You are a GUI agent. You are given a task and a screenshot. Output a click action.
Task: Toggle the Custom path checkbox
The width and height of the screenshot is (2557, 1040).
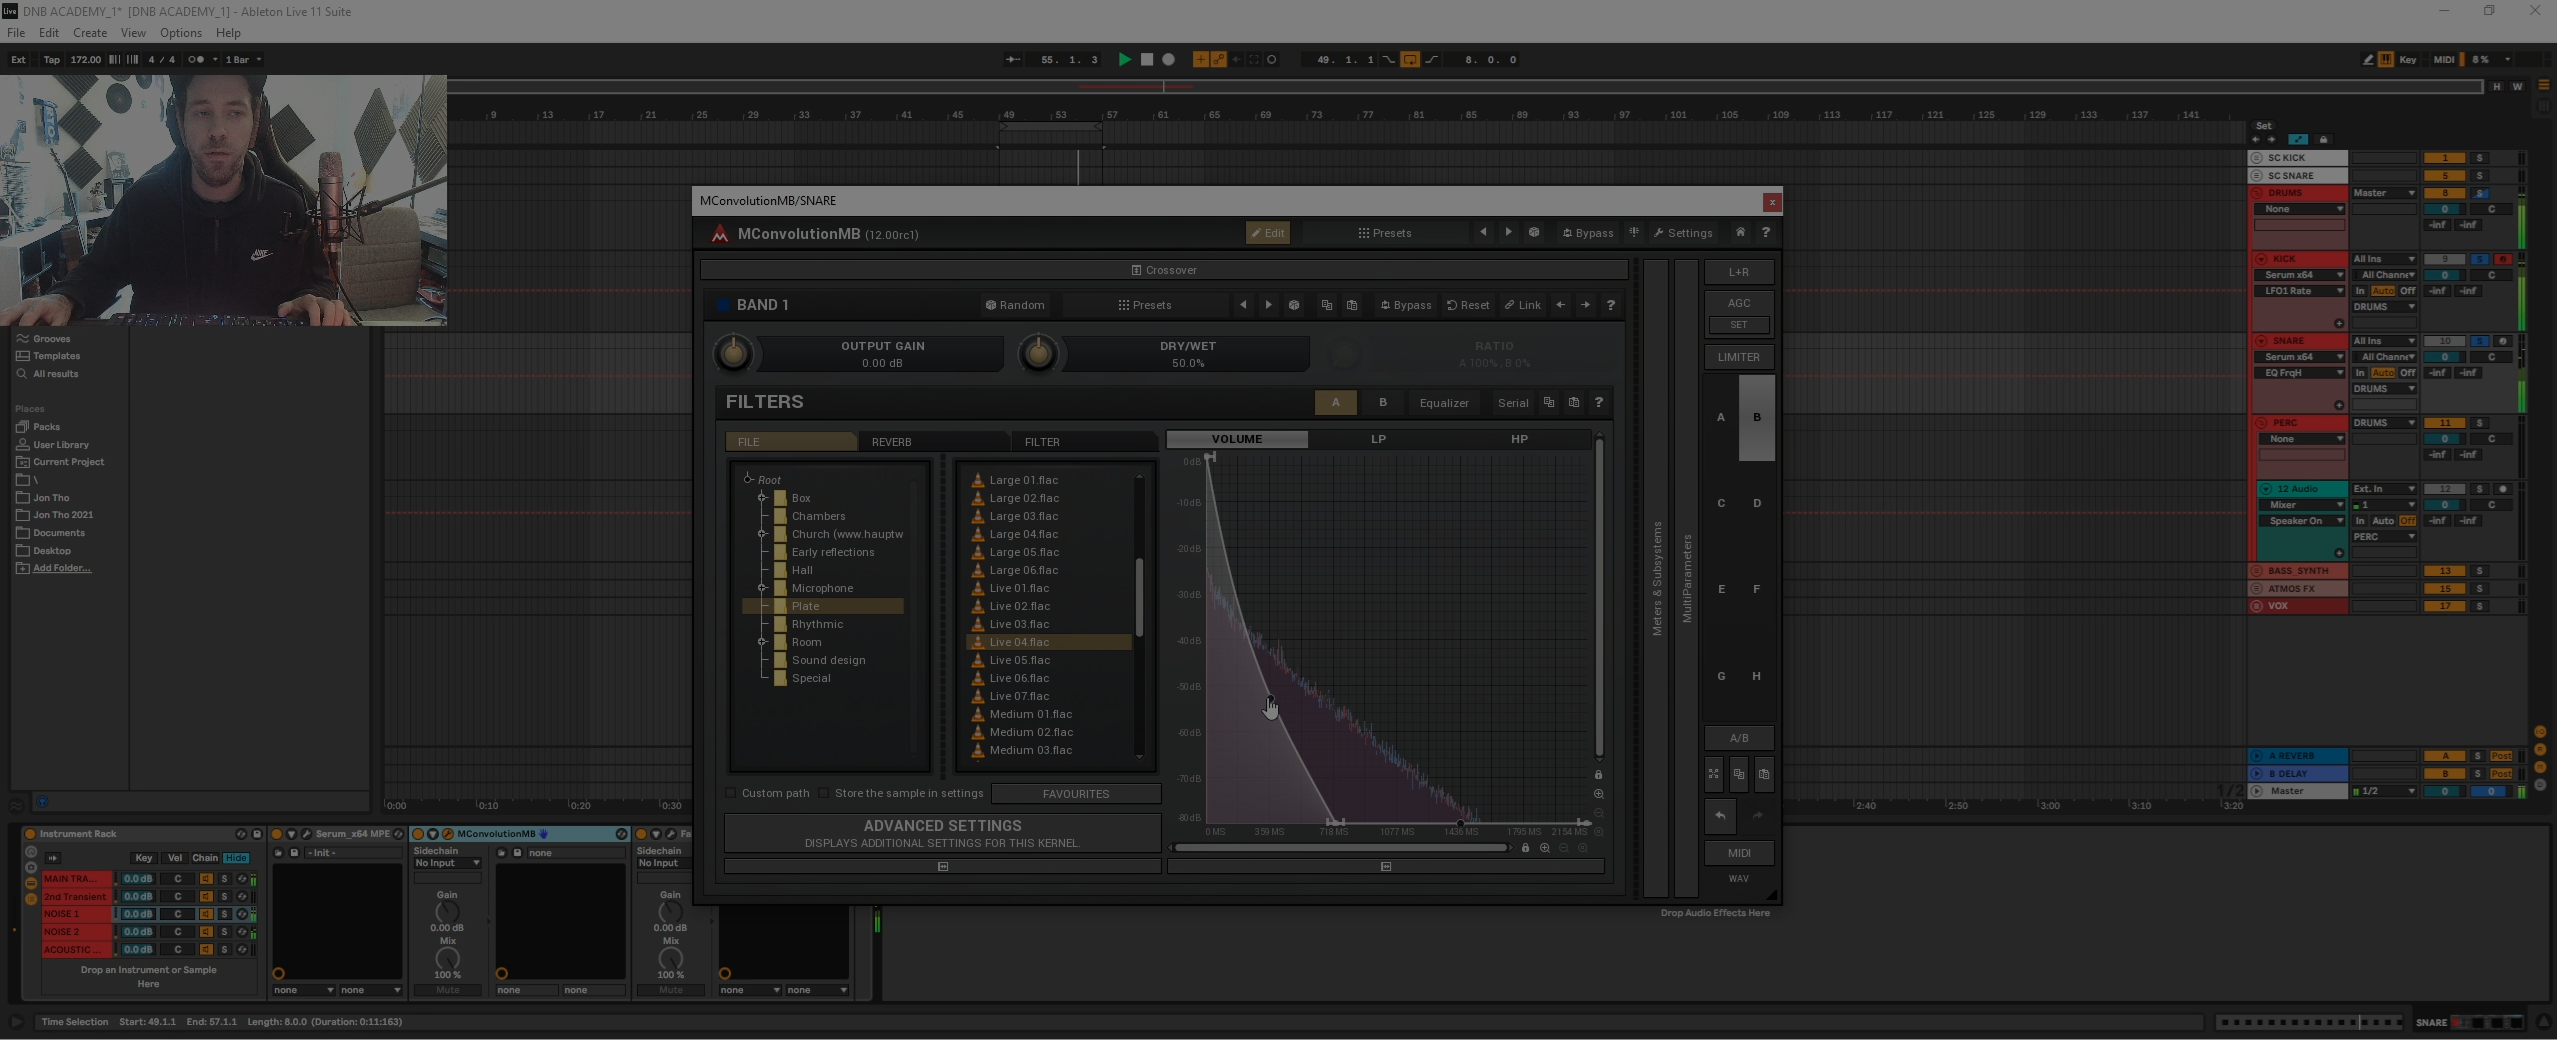tap(731, 793)
